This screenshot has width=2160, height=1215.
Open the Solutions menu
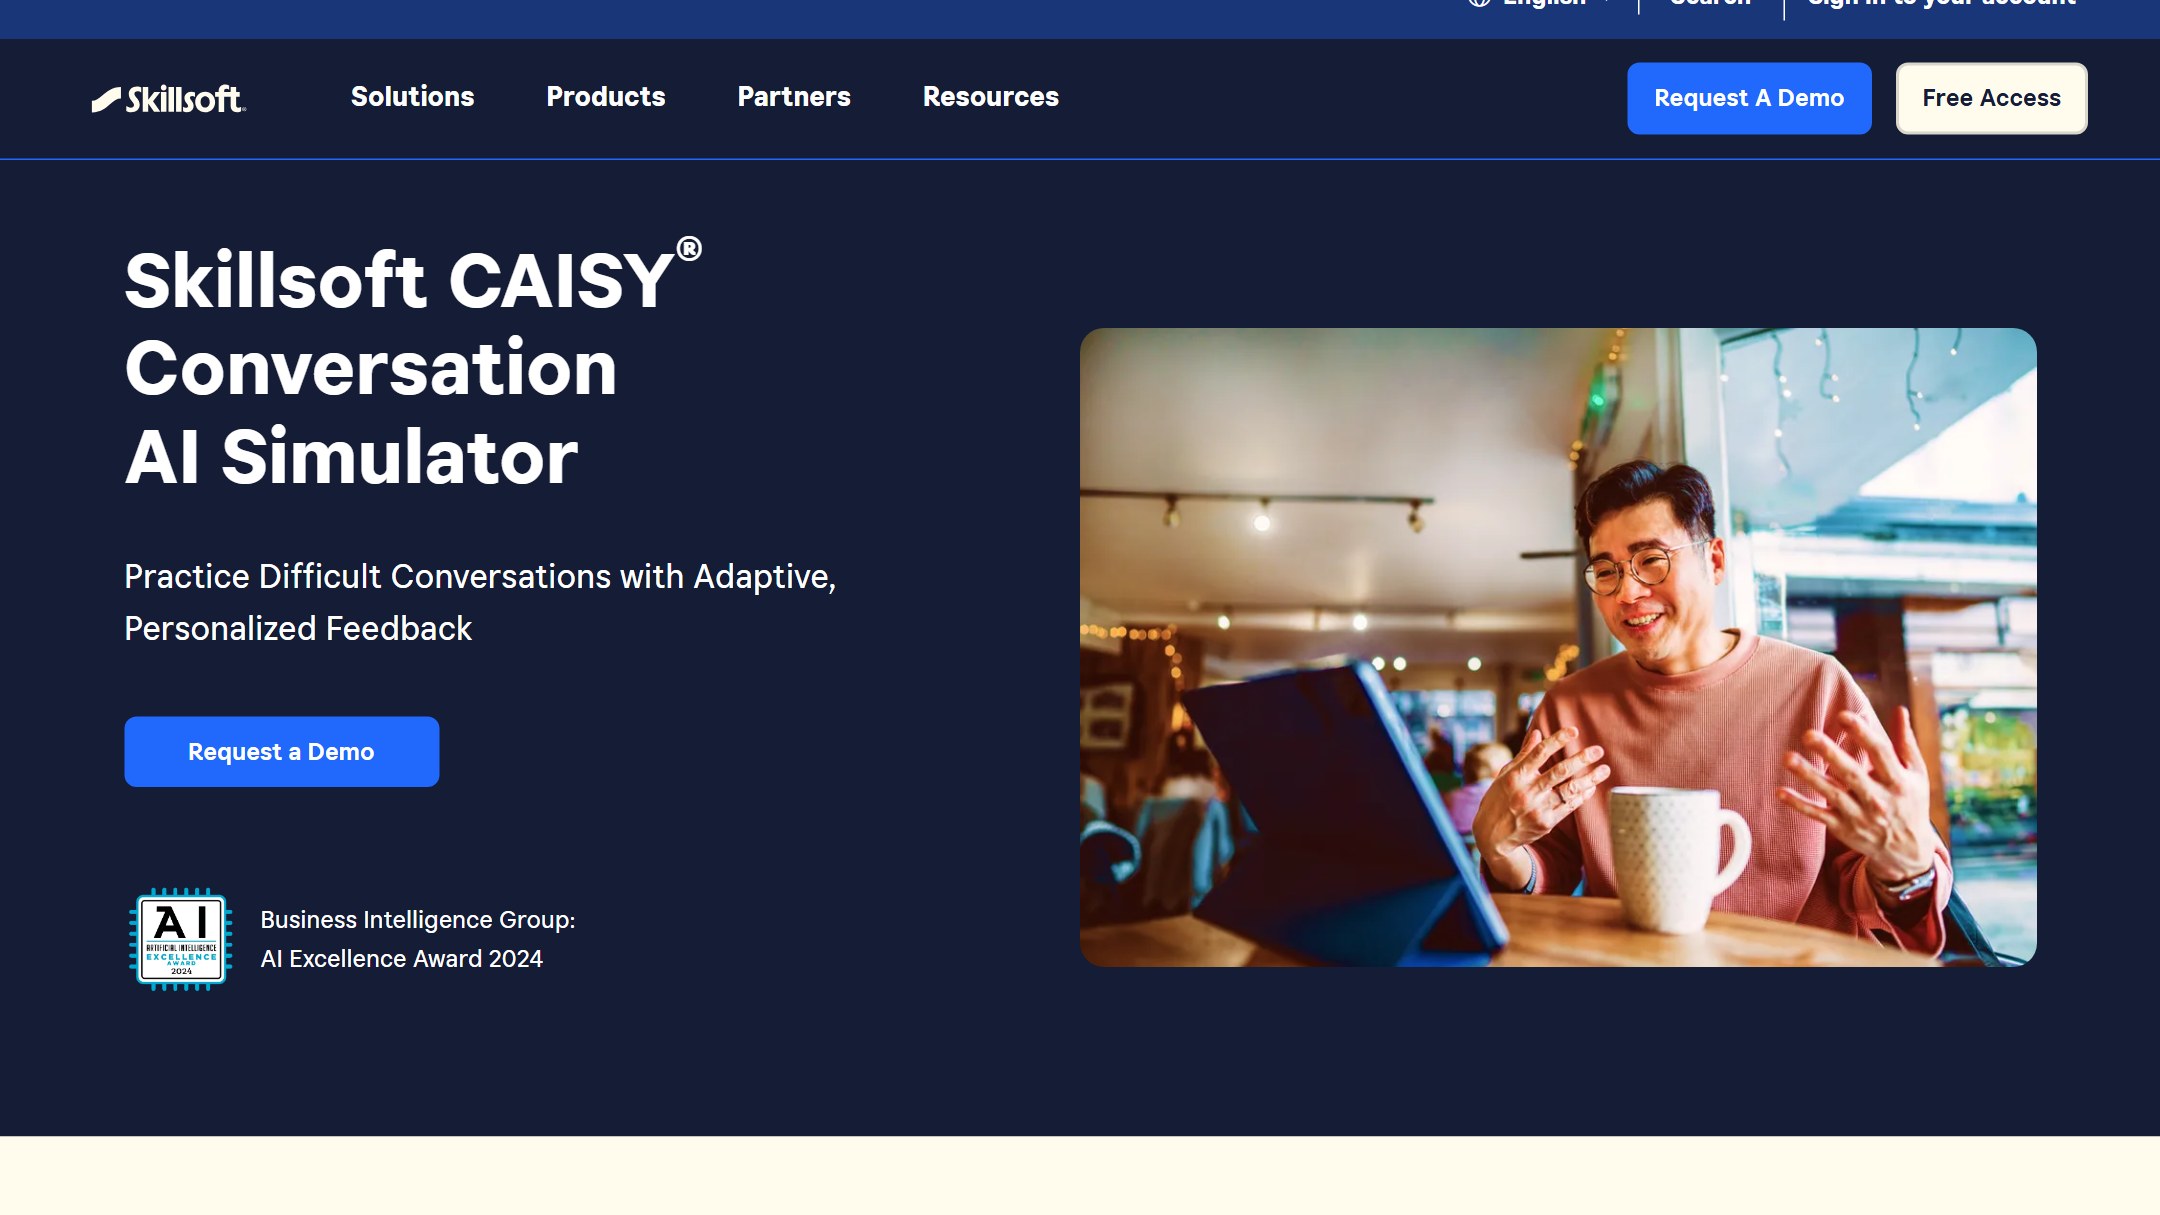pos(412,97)
